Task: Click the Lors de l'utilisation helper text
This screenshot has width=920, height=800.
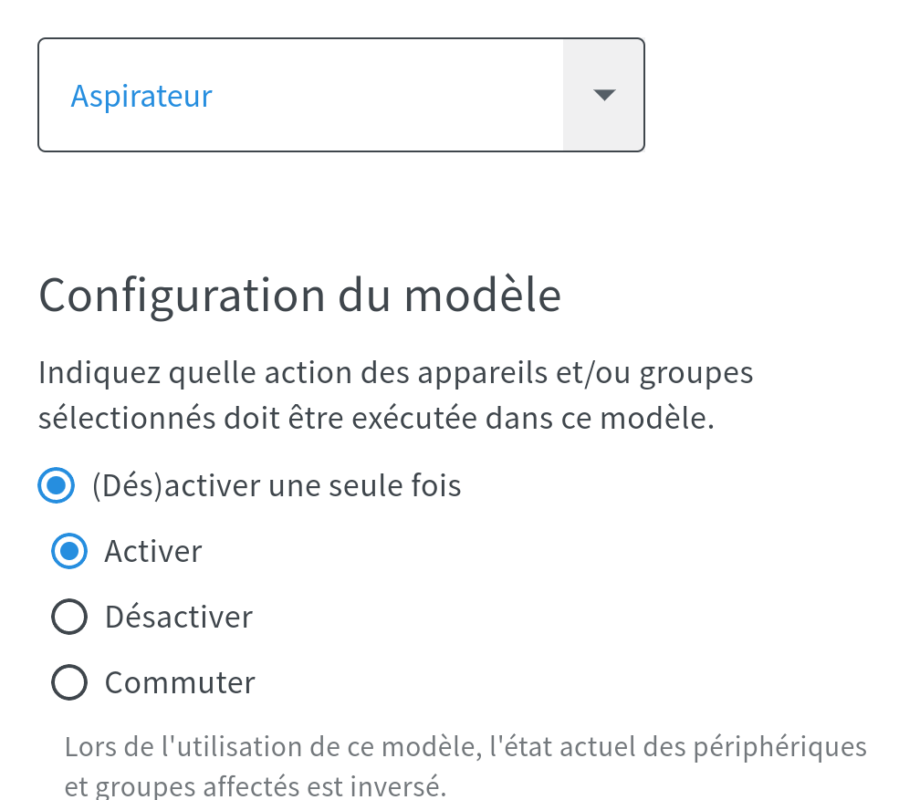Action: [465, 747]
